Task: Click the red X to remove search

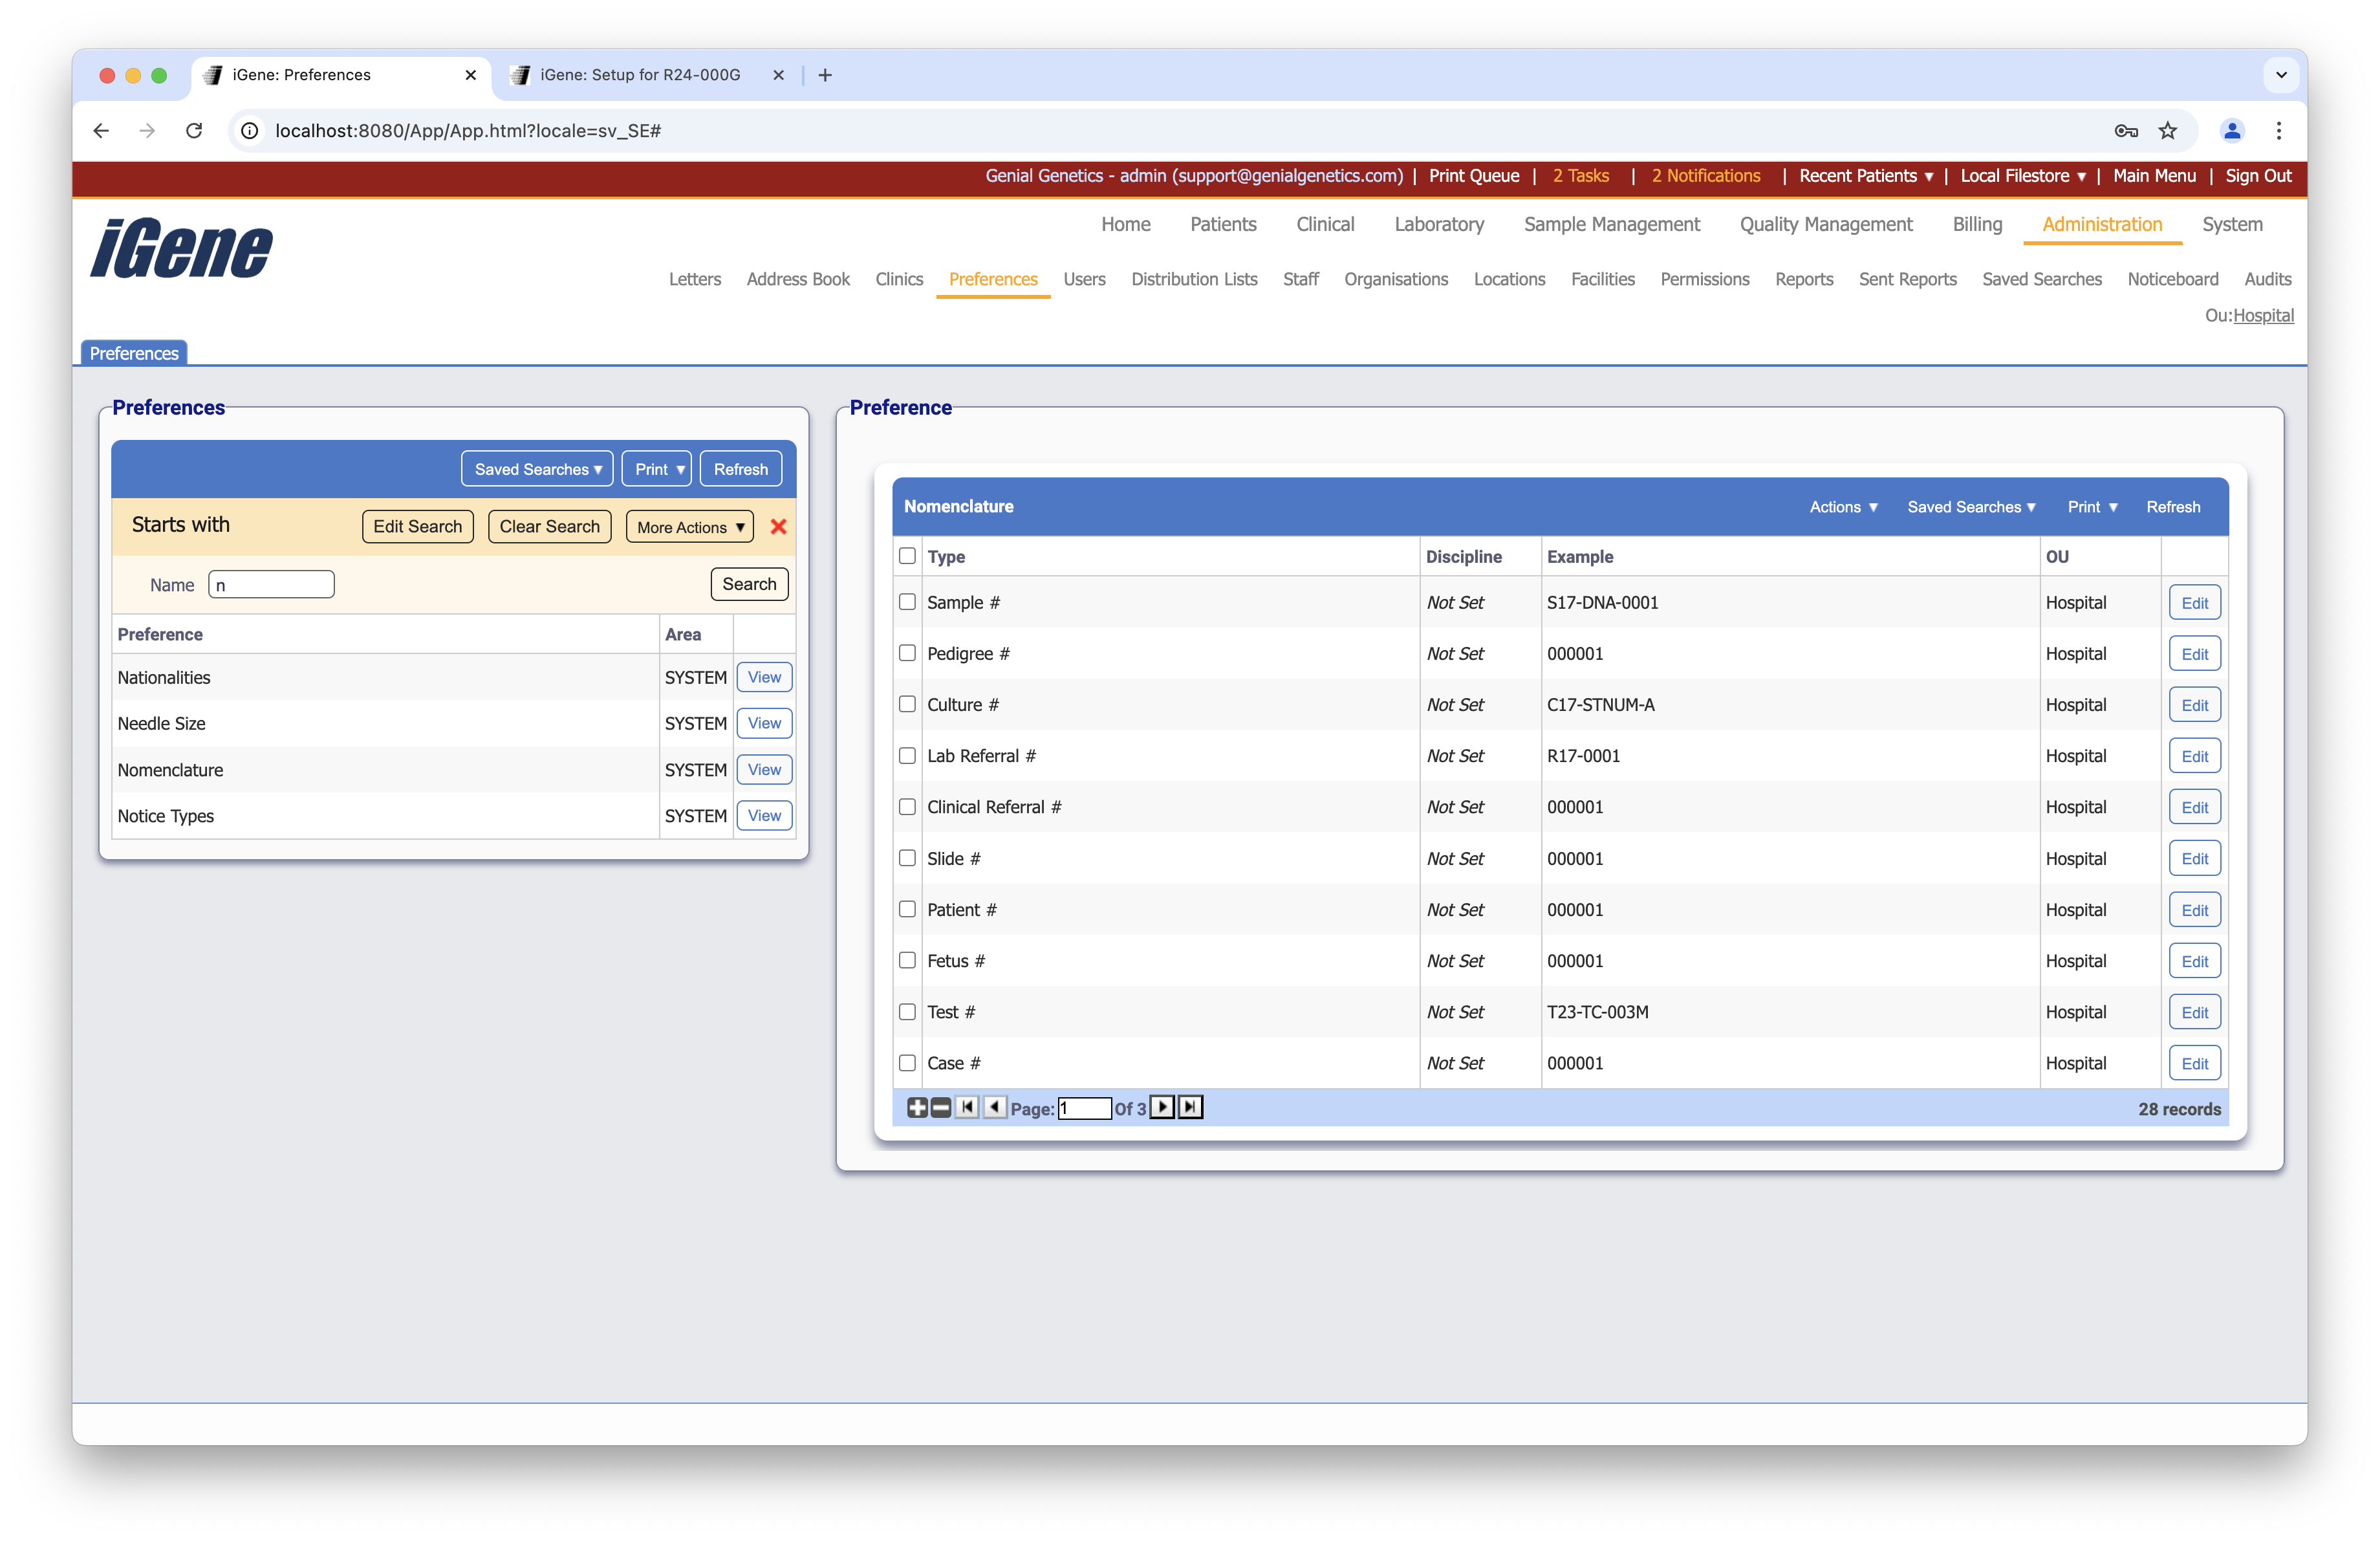Action: click(x=778, y=527)
